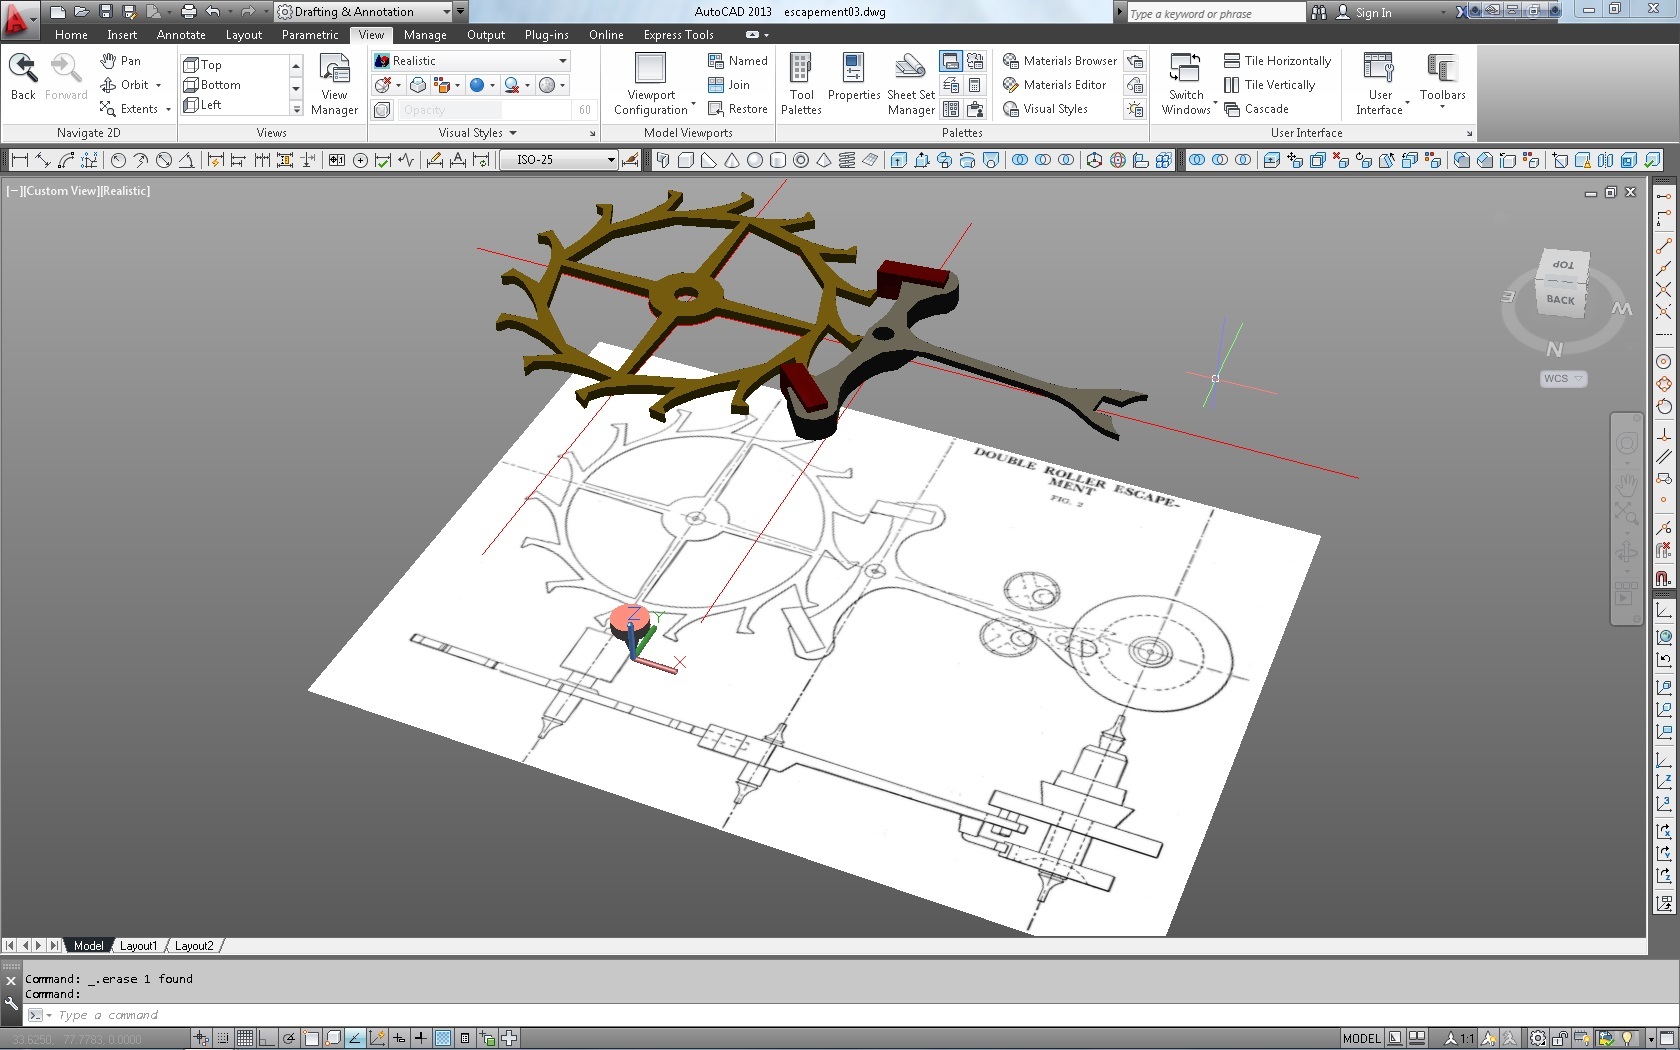Click the Cascade windows button
The height and width of the screenshot is (1050, 1680).
coord(1256,109)
